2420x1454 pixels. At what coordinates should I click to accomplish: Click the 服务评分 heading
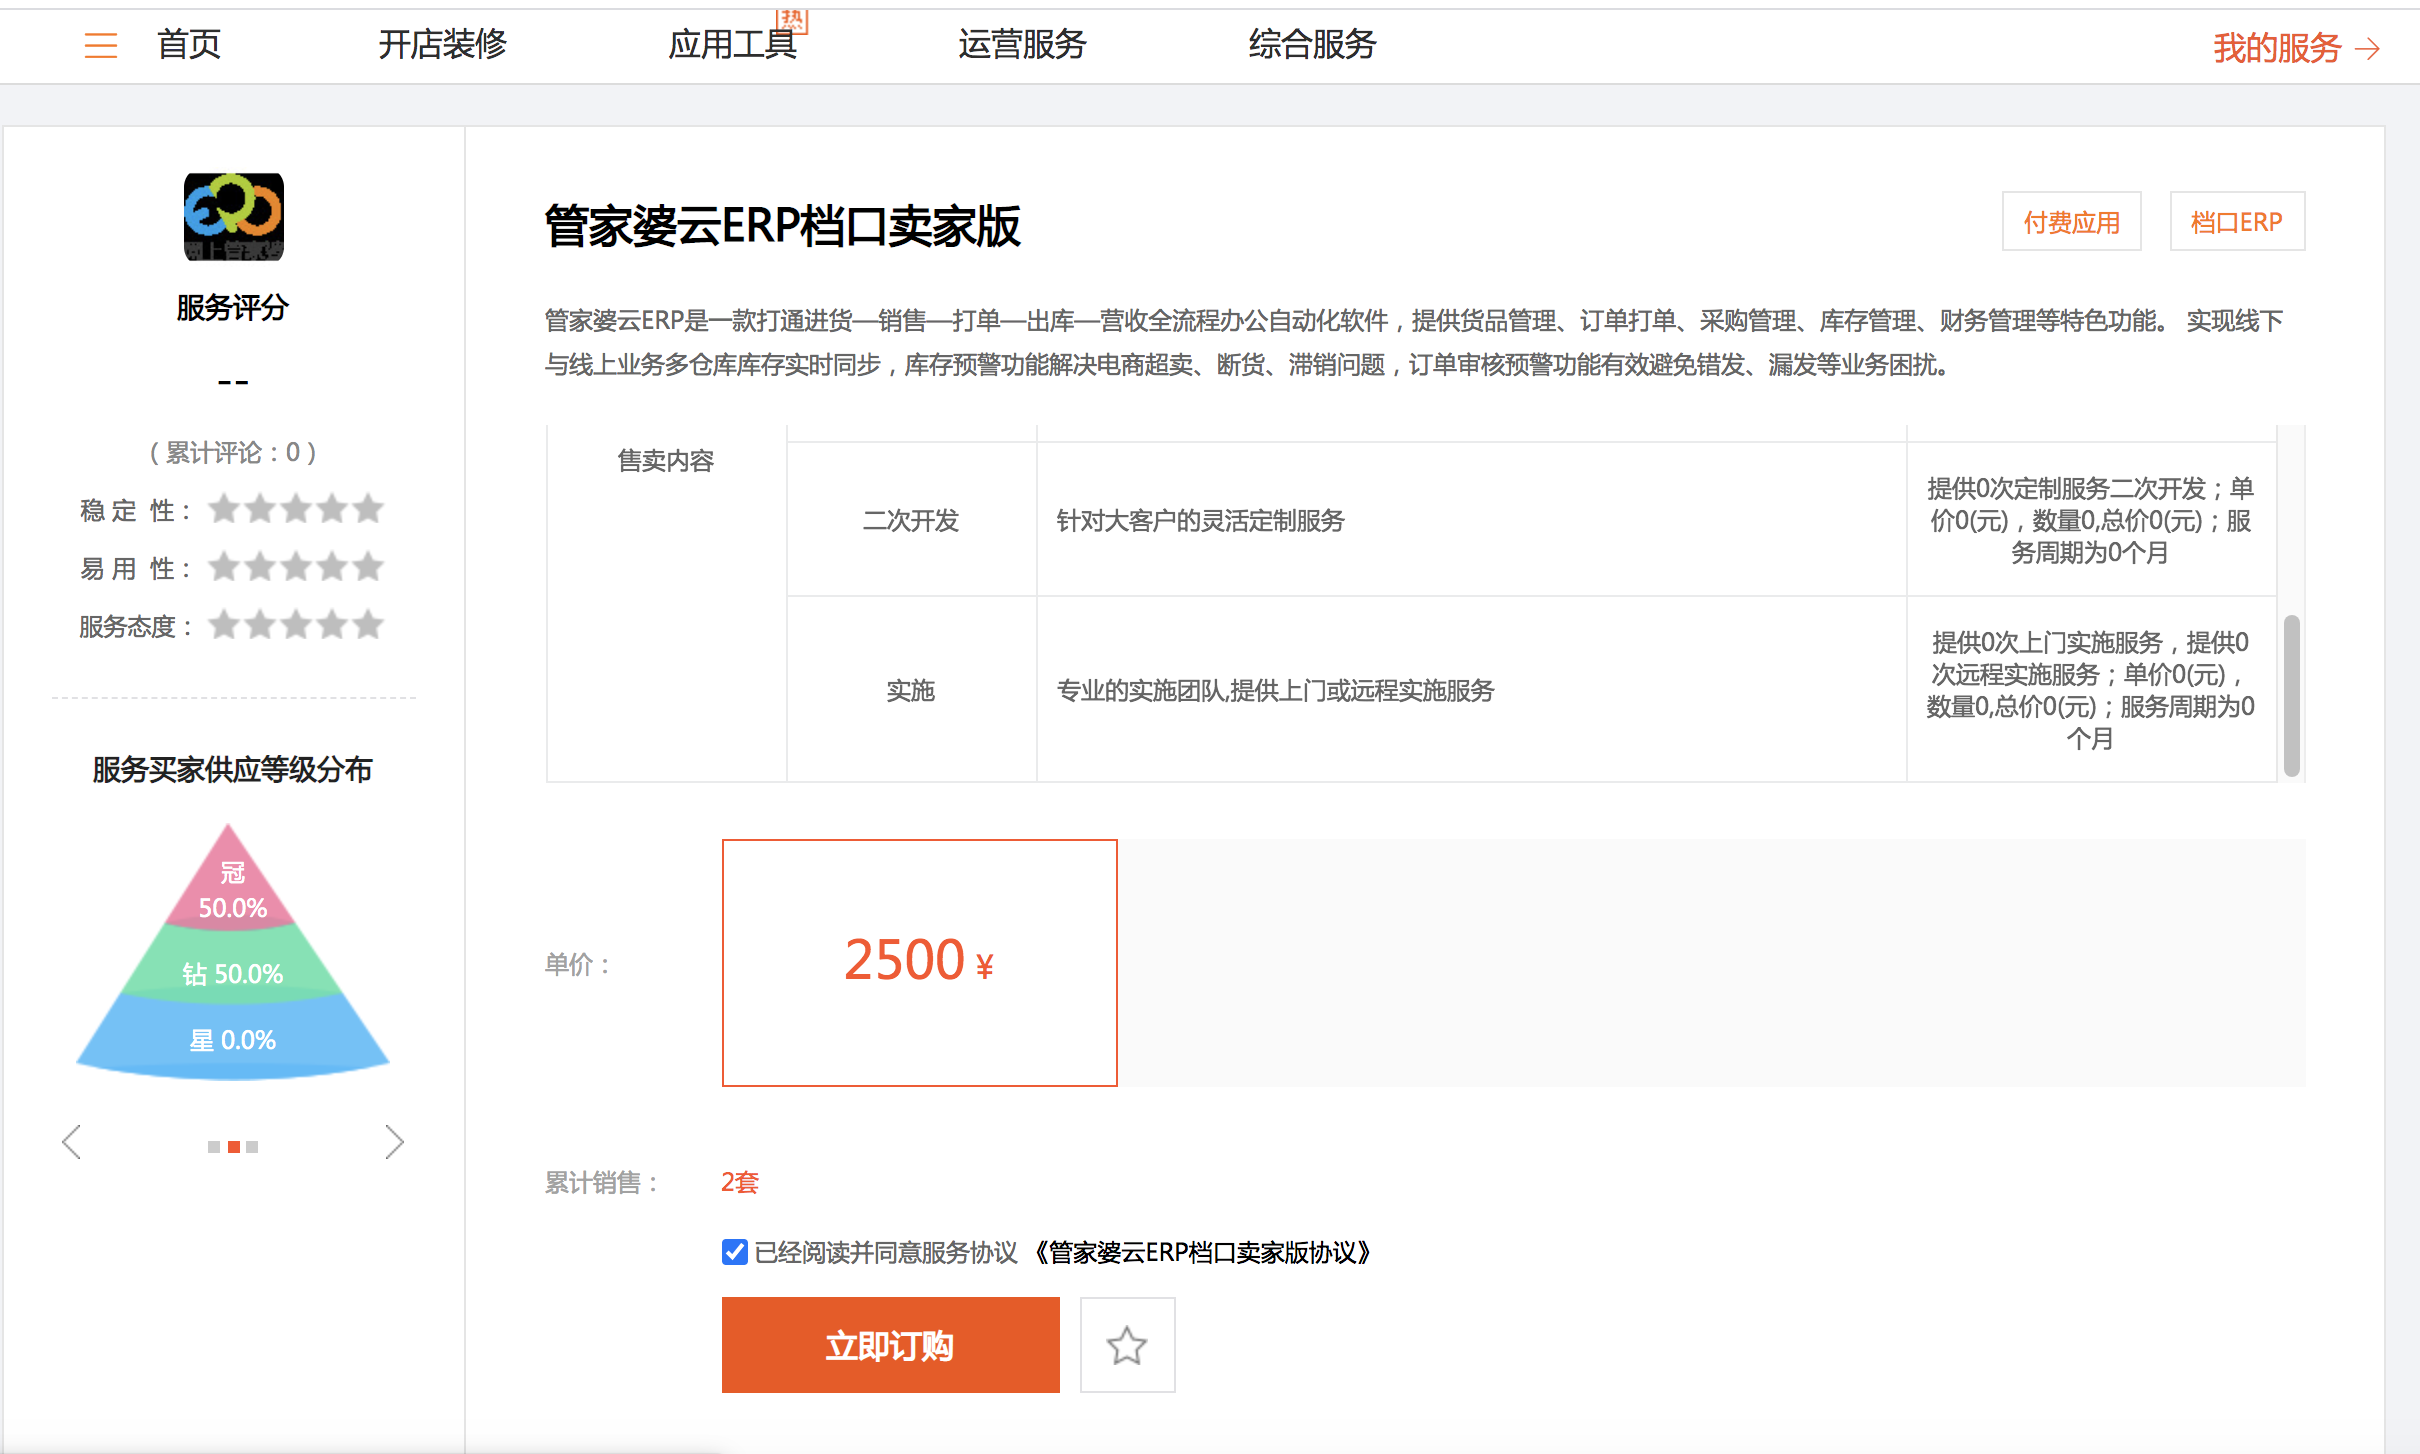pos(233,307)
